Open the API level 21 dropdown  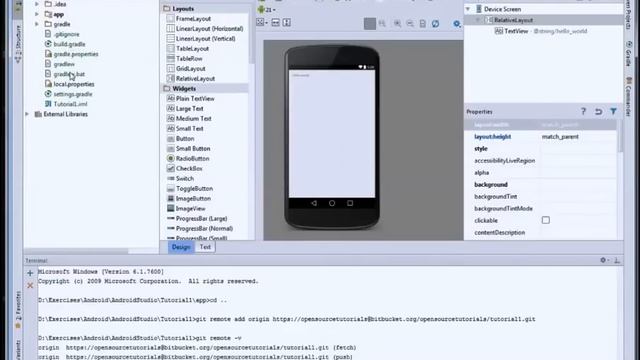[267, 9]
